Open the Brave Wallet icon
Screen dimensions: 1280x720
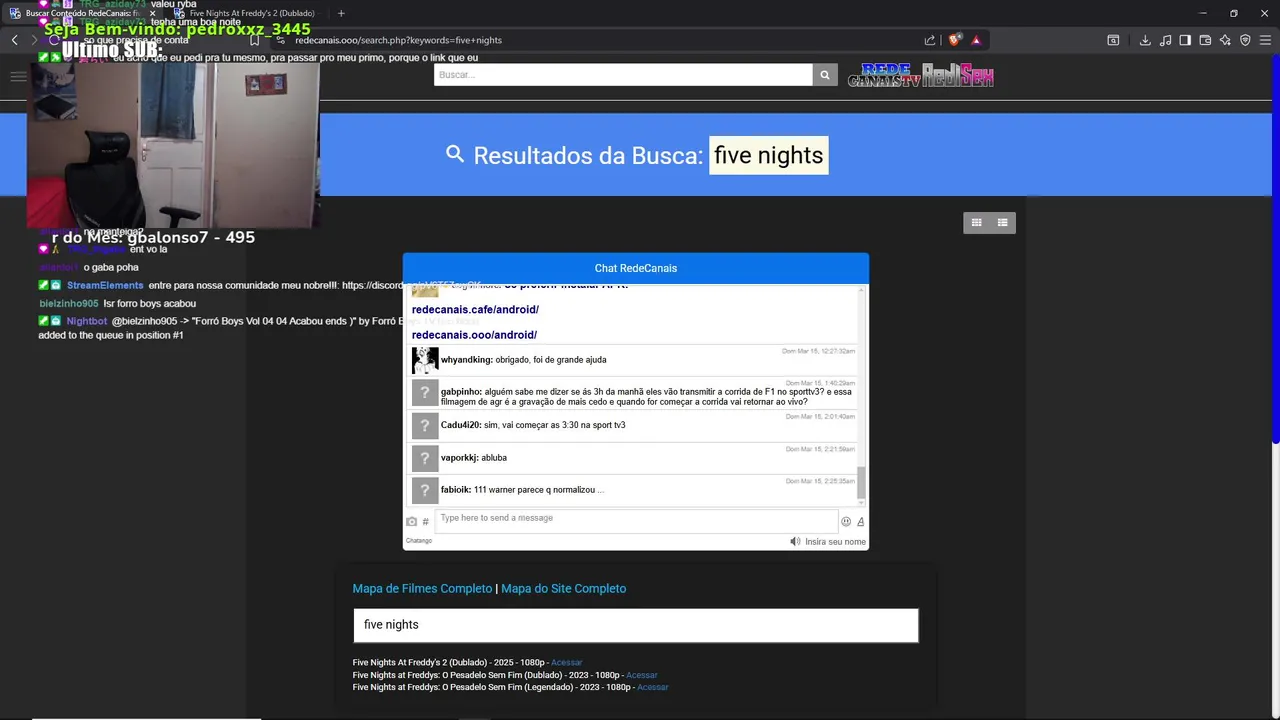pos(1205,40)
